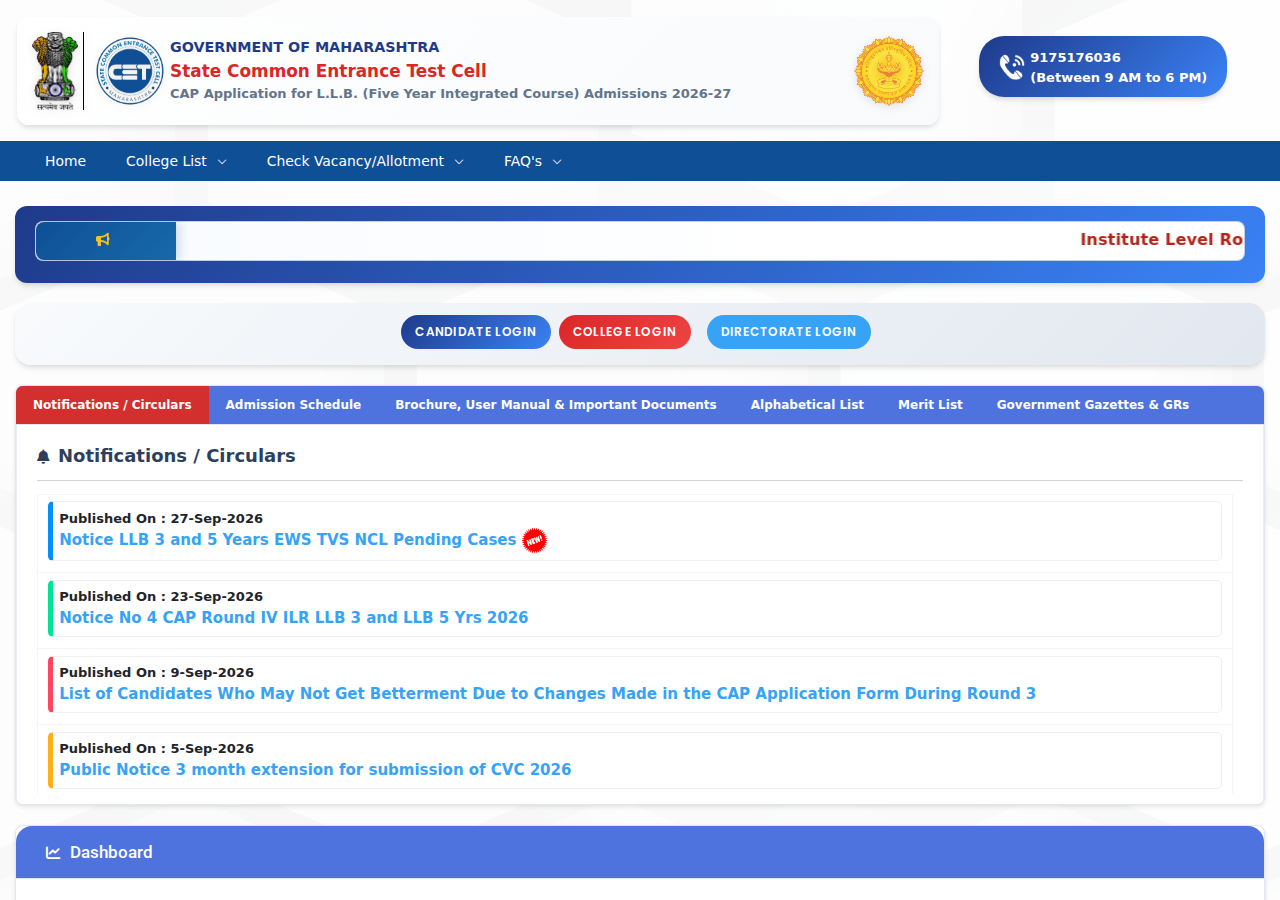This screenshot has height=900, width=1280.
Task: Open the College List menu
Action: 176,161
